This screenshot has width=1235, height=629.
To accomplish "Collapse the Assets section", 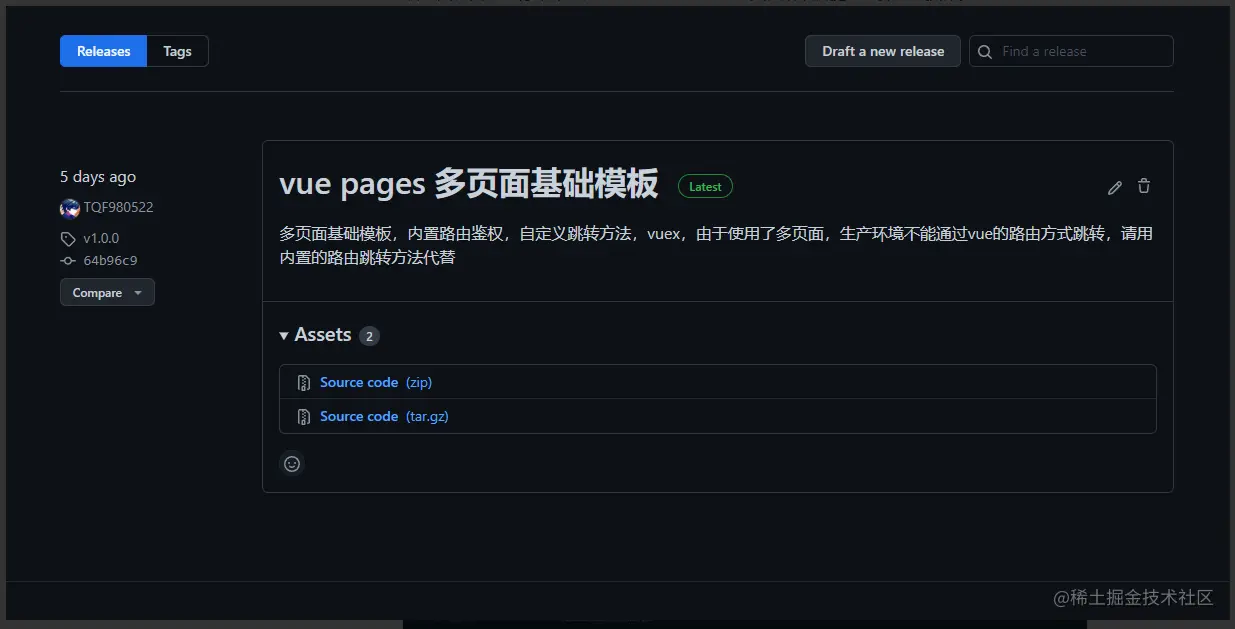I will click(x=315, y=335).
